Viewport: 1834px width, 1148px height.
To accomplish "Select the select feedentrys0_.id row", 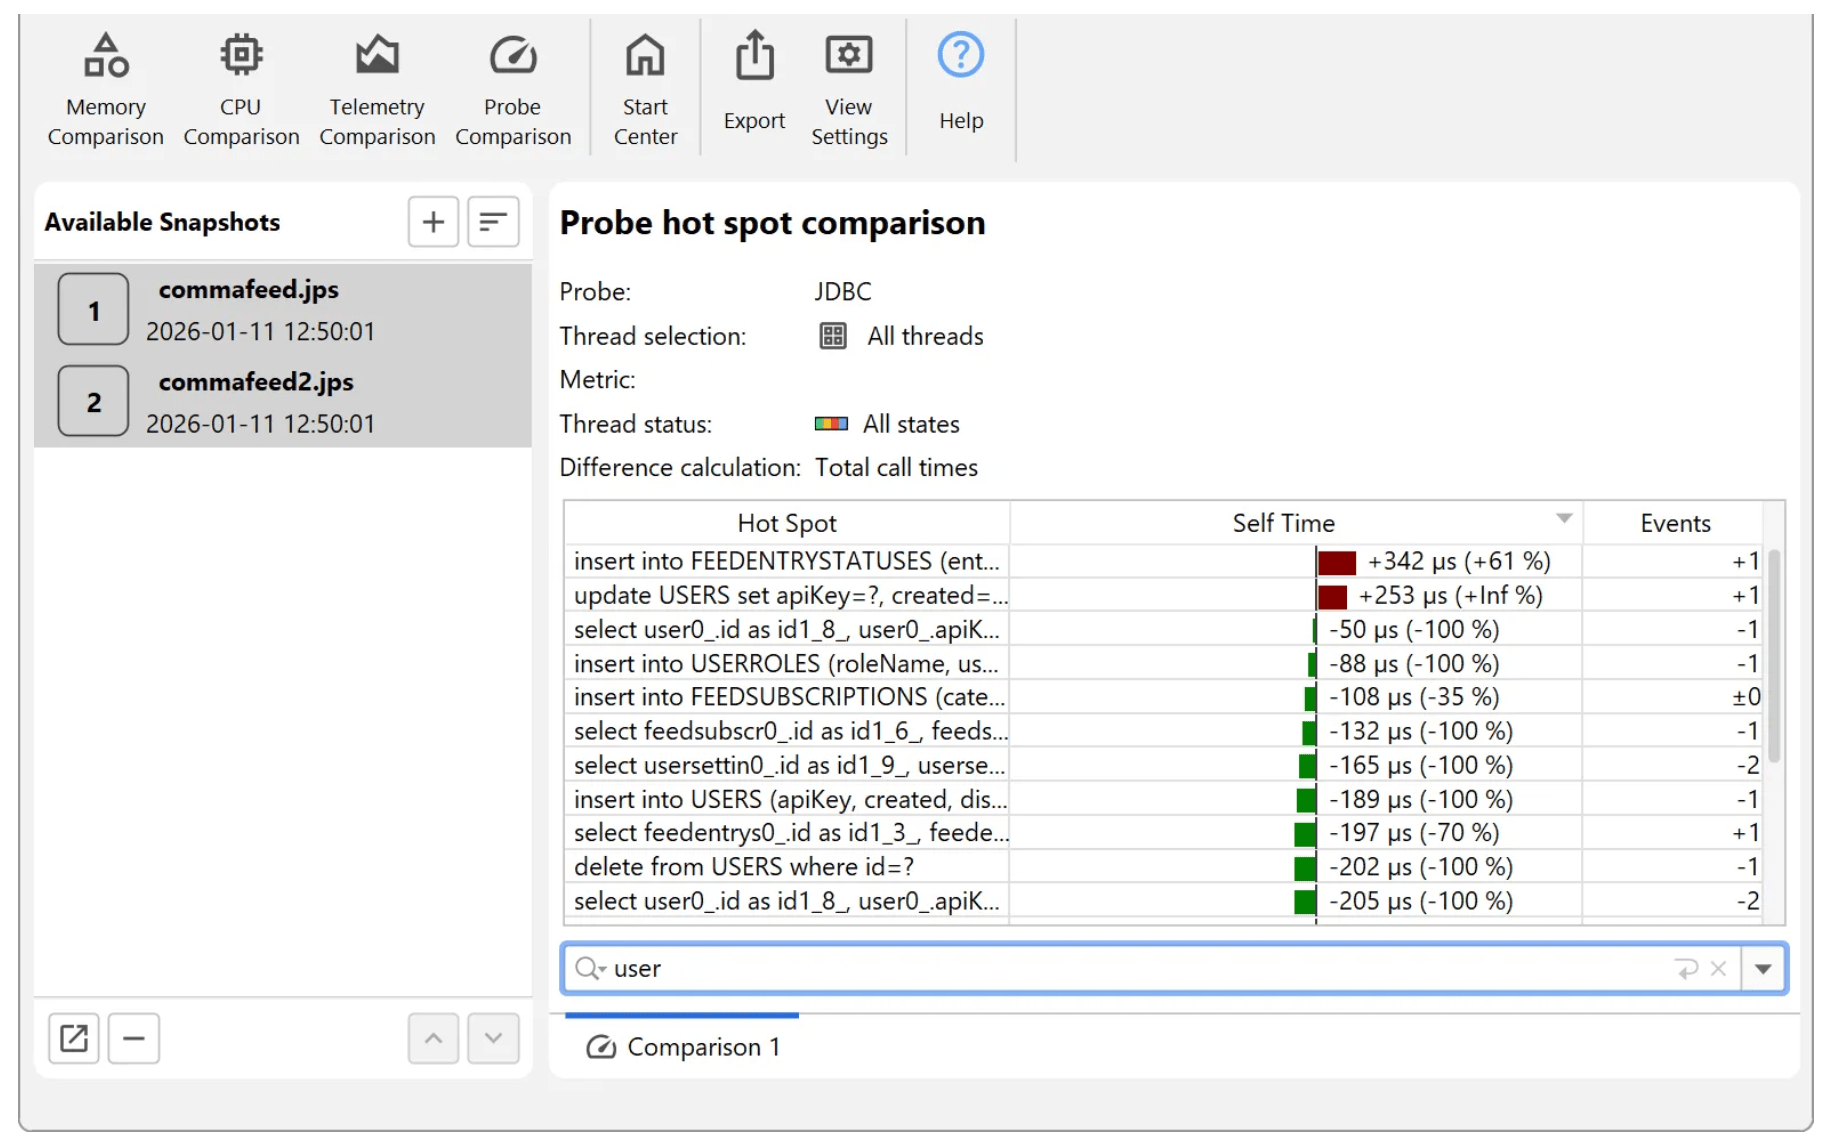I will coord(1164,832).
